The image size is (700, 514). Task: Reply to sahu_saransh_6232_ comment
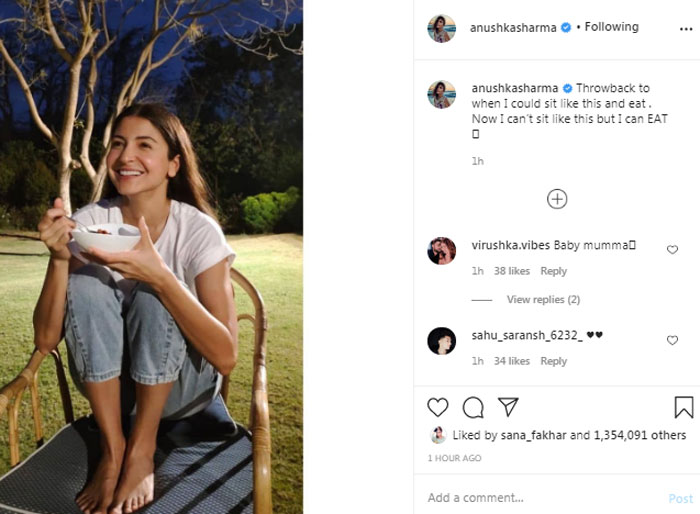(553, 361)
